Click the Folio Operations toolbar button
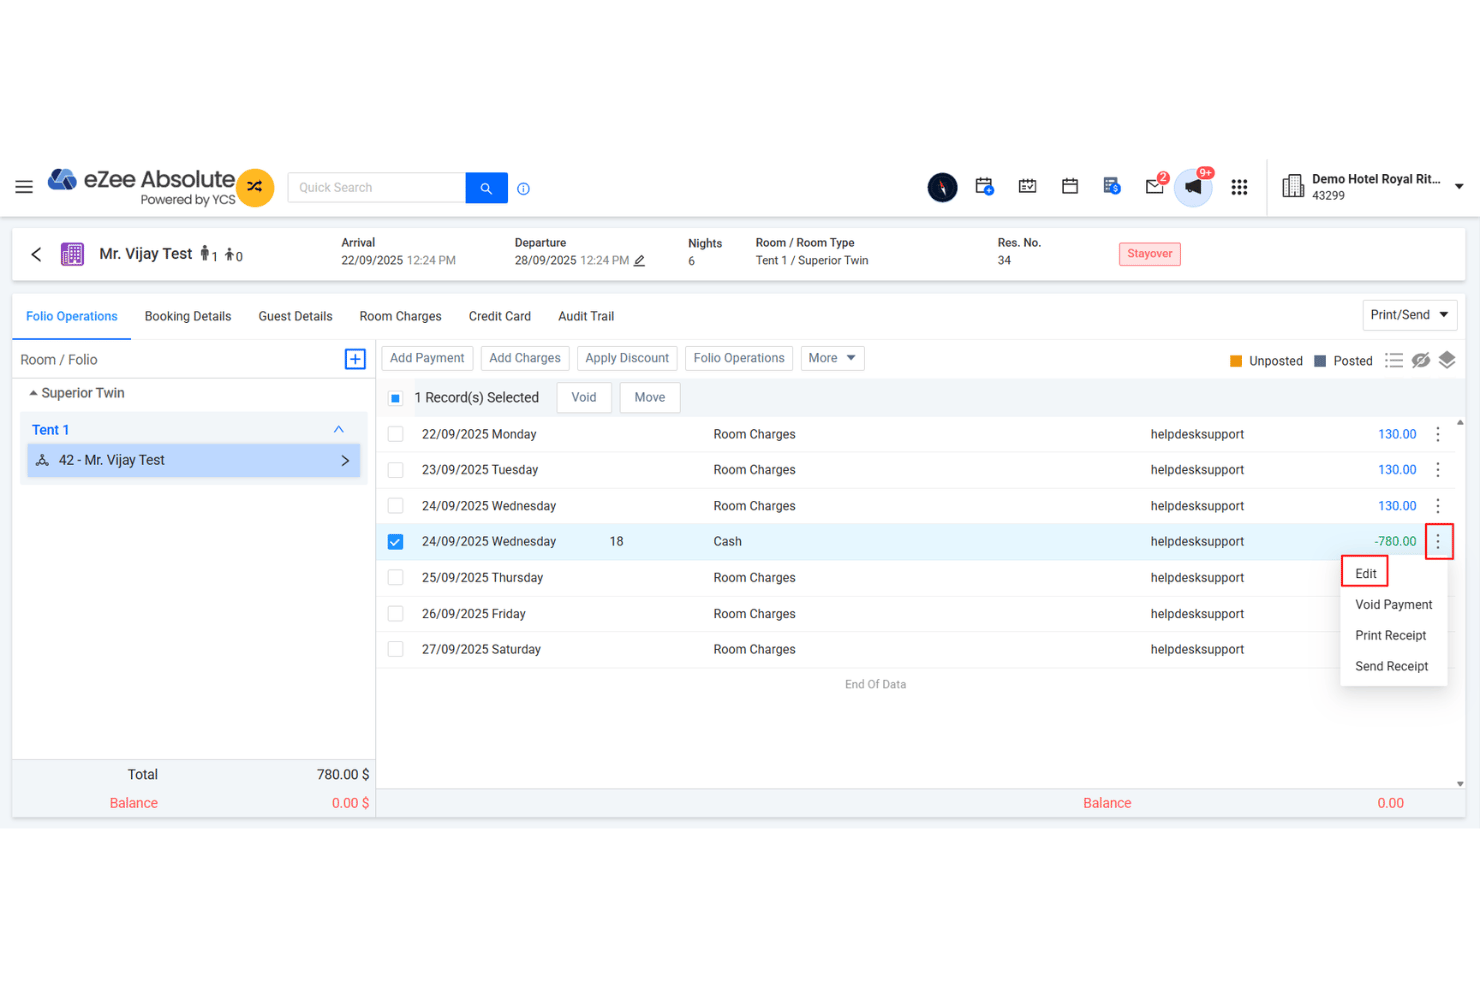The width and height of the screenshot is (1480, 987). [x=739, y=358]
